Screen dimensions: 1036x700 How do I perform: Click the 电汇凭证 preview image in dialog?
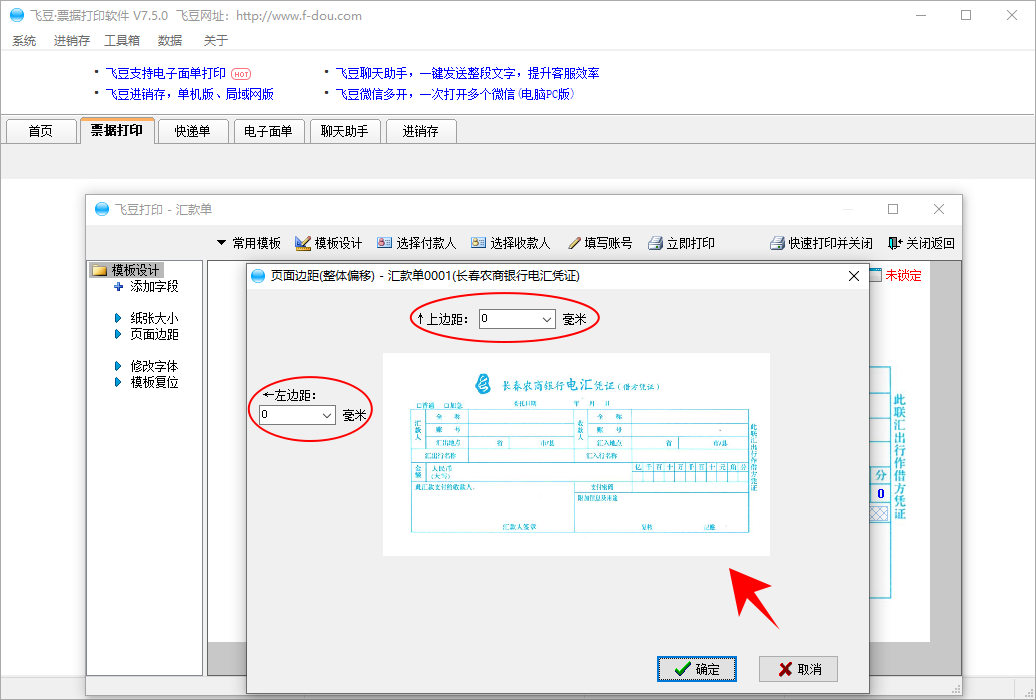576,454
